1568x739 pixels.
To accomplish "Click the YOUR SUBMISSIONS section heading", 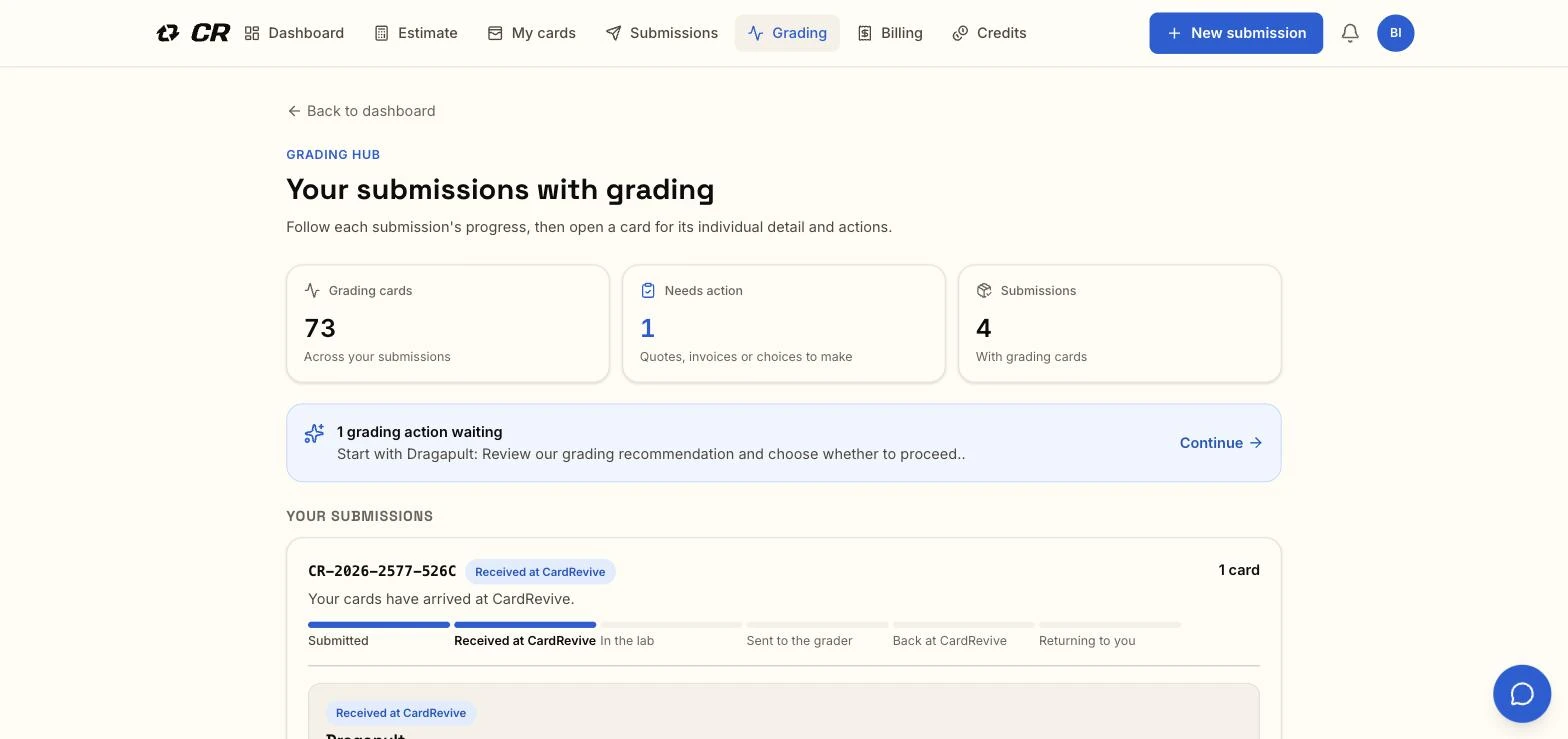I will (360, 516).
